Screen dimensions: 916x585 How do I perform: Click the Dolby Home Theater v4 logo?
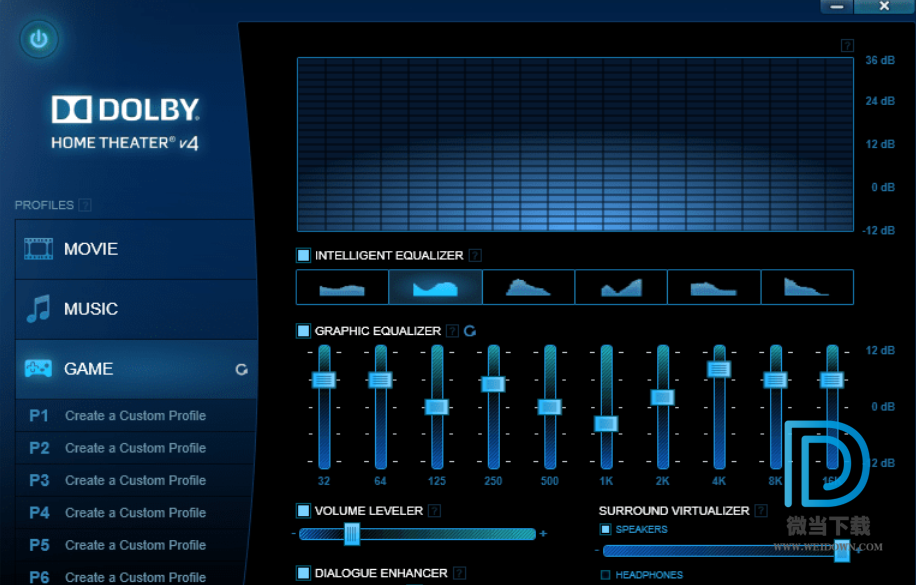pyautogui.click(x=125, y=123)
